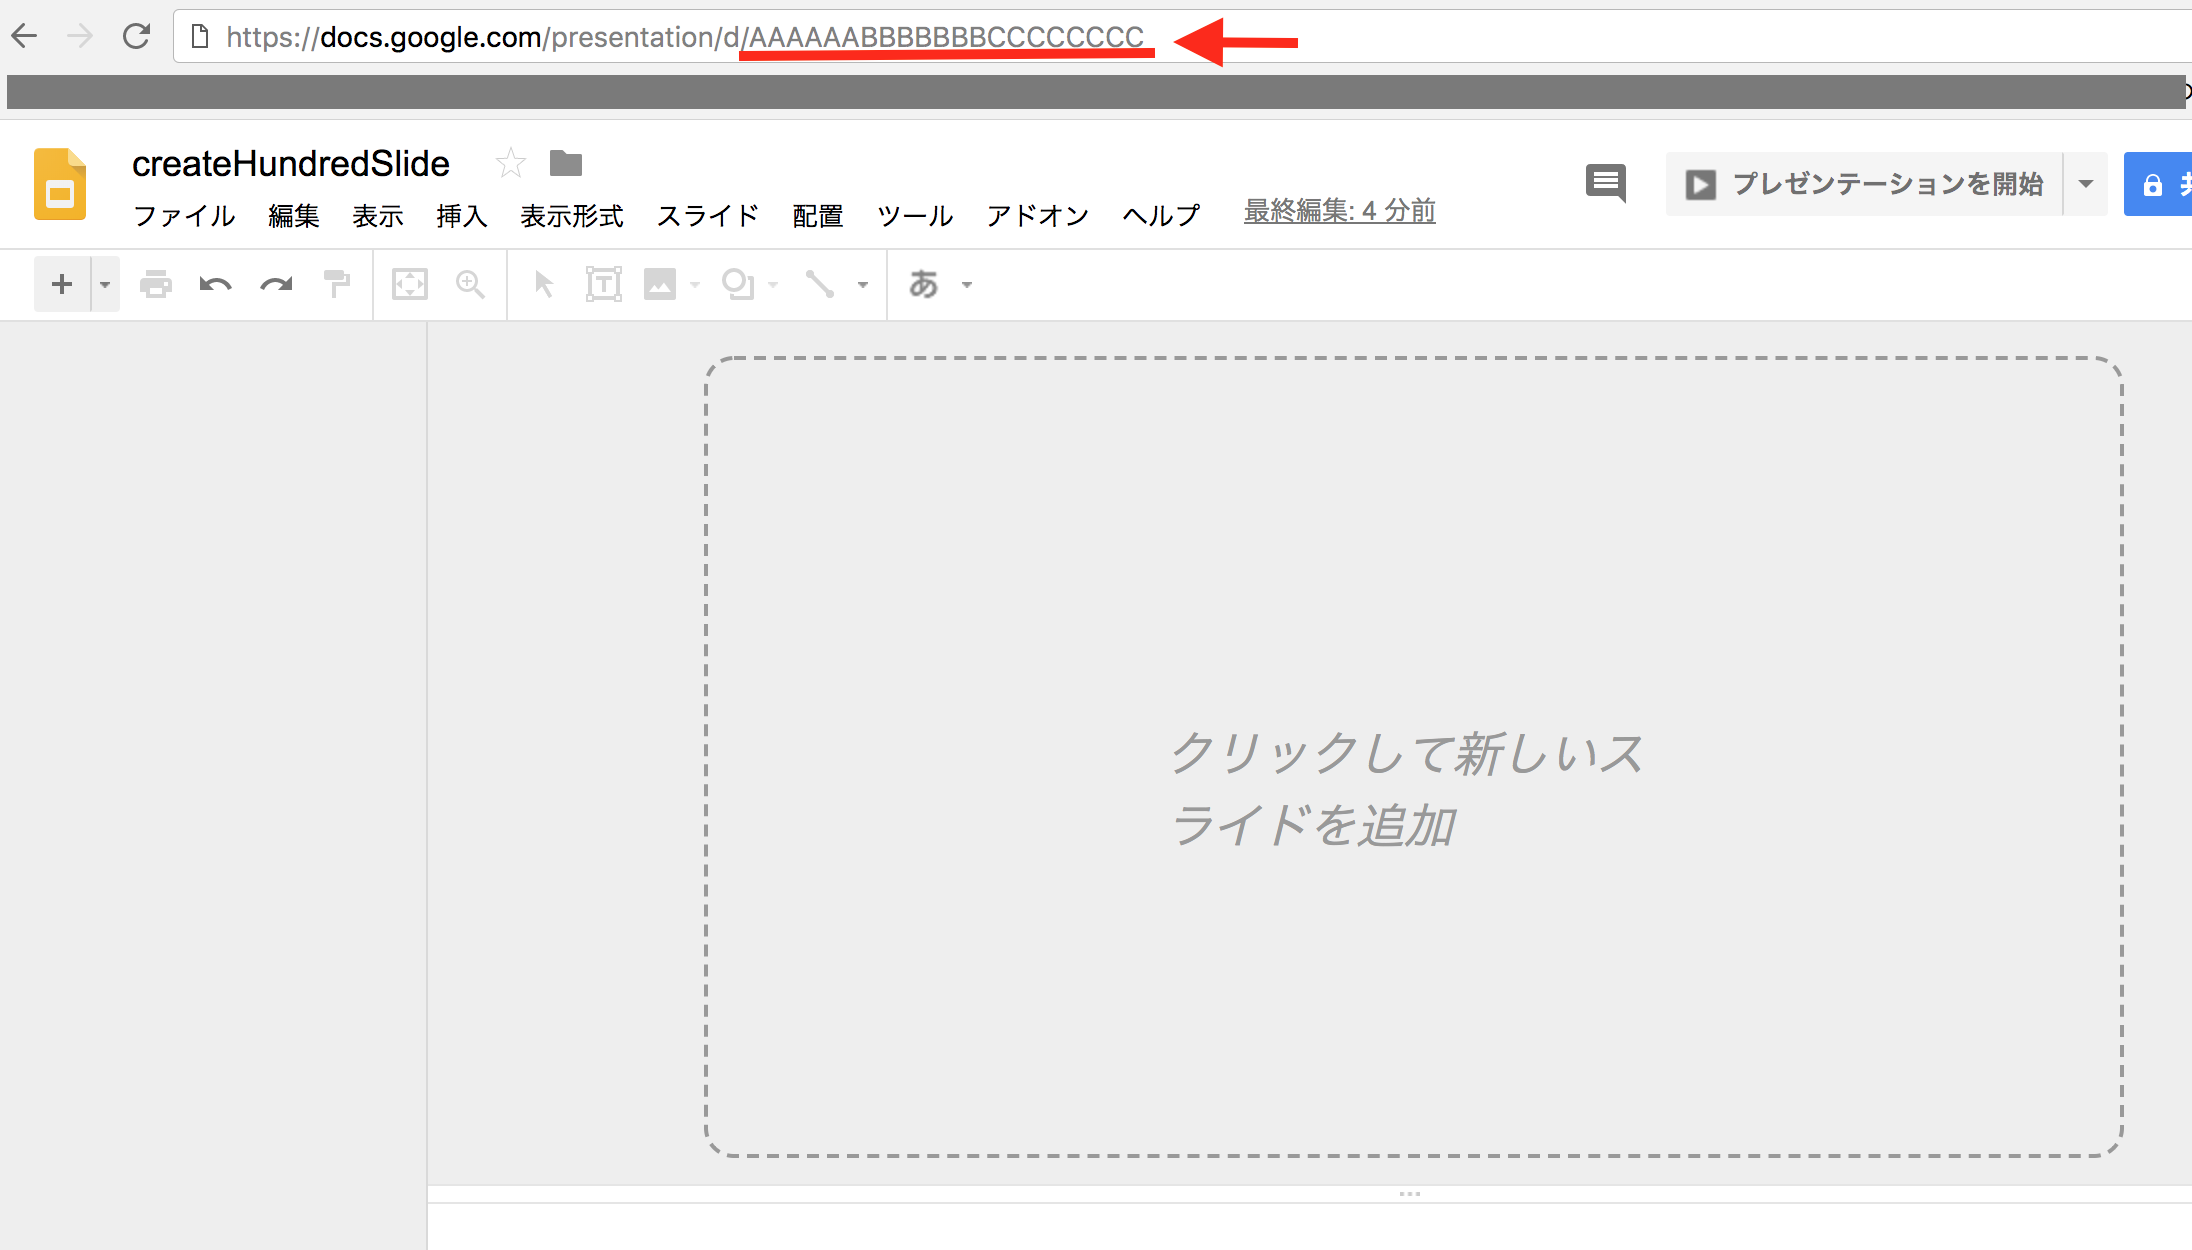The image size is (2192, 1250).
Task: Open the ファイル menu
Action: tap(183, 216)
